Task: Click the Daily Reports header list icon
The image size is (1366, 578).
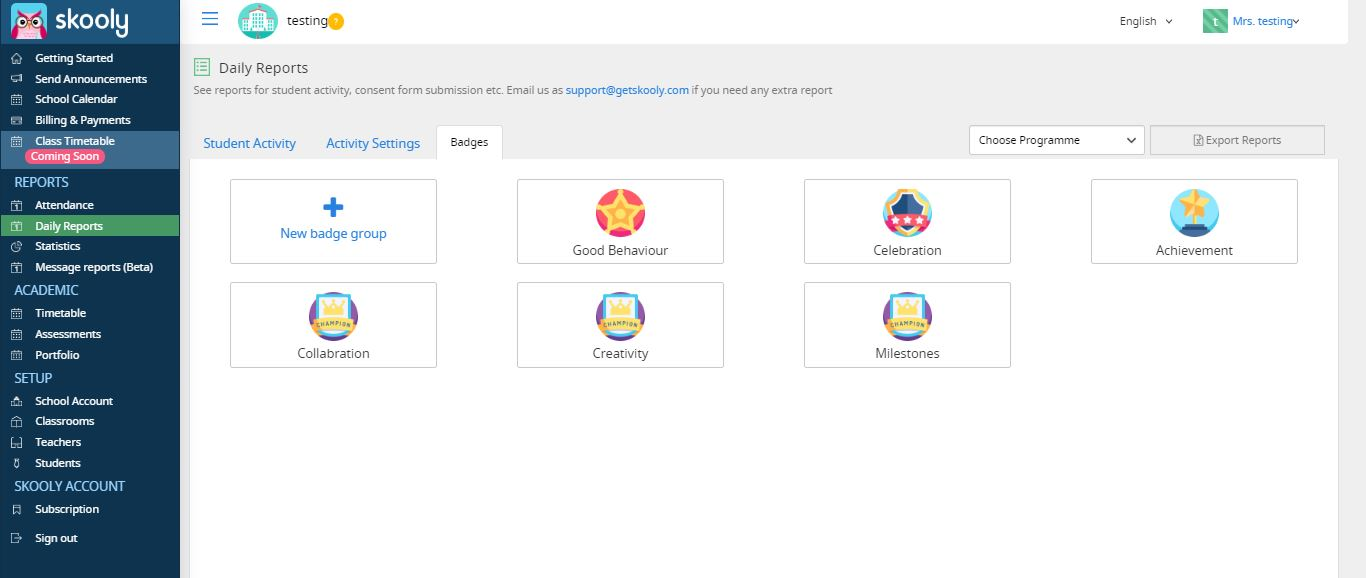Action: click(x=202, y=67)
